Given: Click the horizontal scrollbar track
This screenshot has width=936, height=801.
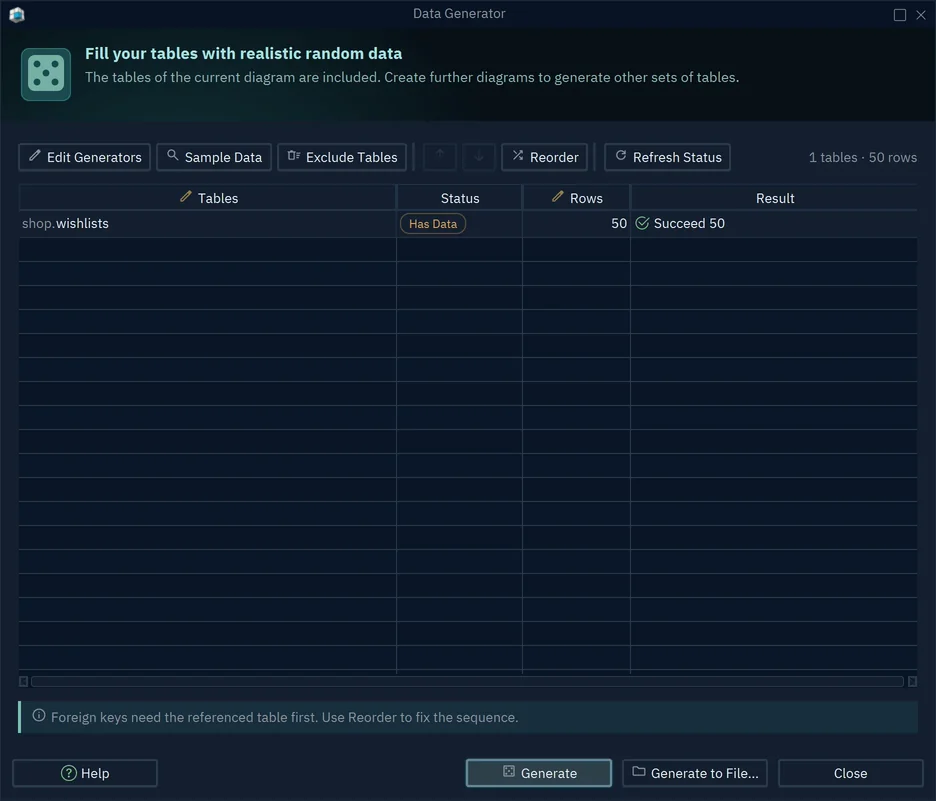Looking at the screenshot, I should click(x=467, y=681).
